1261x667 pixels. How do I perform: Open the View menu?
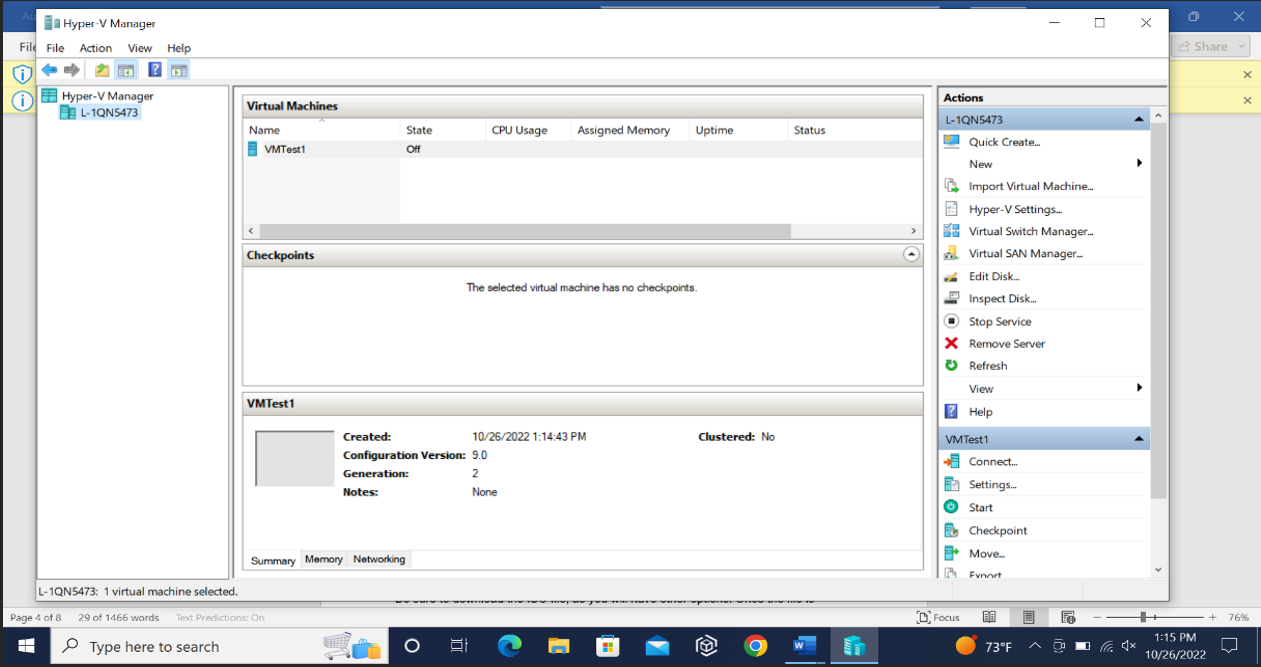(x=140, y=48)
